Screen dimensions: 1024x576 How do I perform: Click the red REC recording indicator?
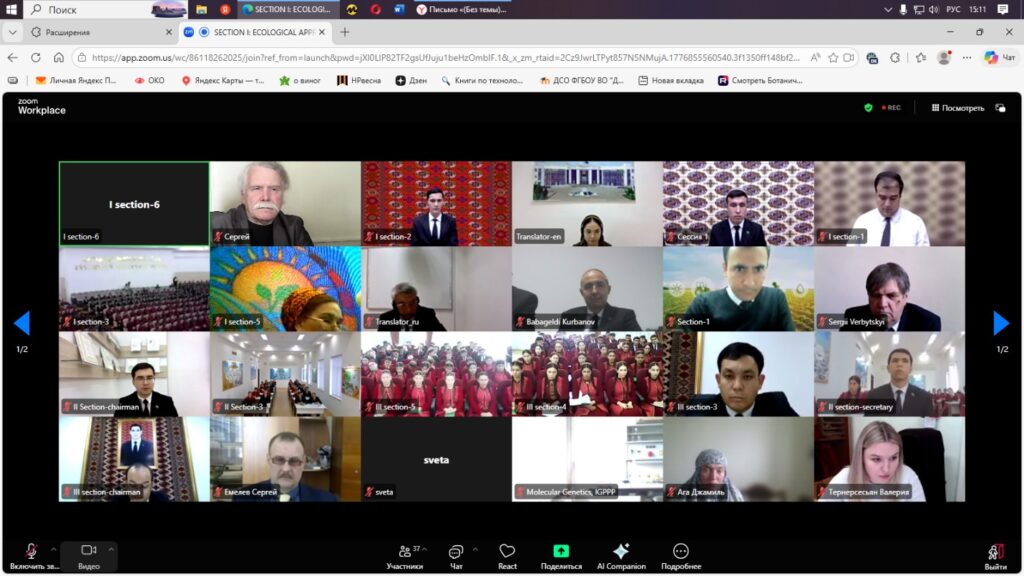pos(890,108)
